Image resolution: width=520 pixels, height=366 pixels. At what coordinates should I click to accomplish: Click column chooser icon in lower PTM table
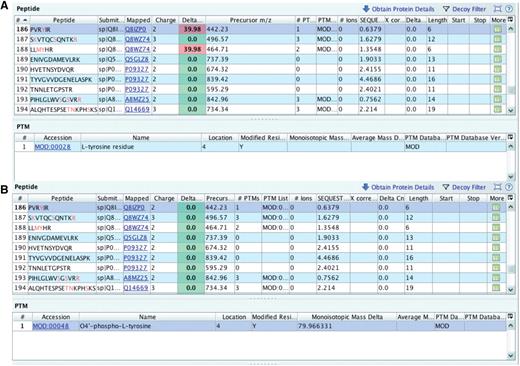tap(510, 316)
